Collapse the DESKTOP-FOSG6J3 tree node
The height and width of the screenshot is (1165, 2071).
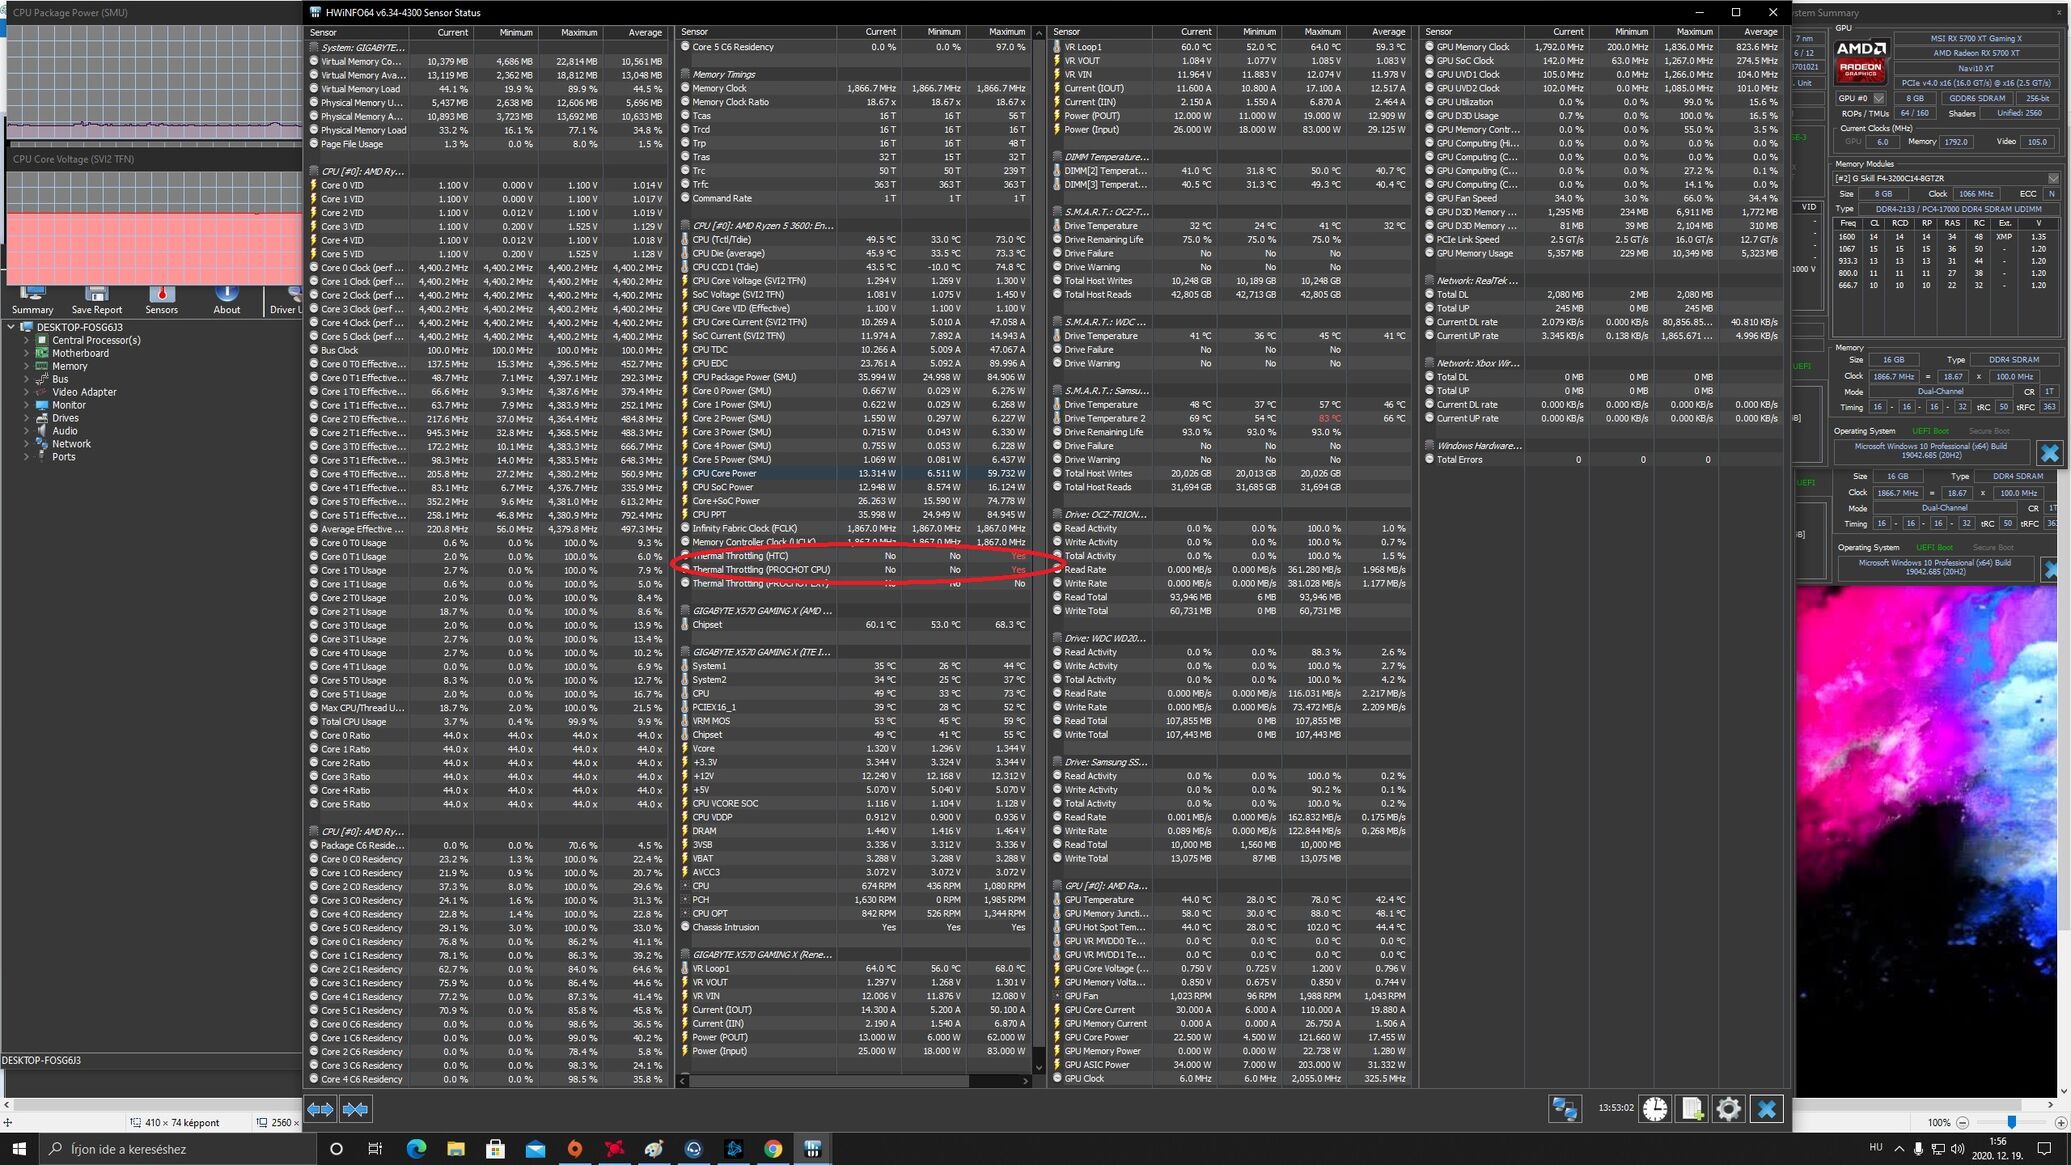pos(11,327)
